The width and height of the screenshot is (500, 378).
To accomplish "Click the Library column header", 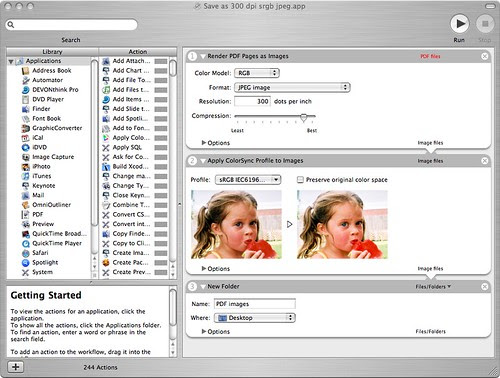I will coord(52,52).
